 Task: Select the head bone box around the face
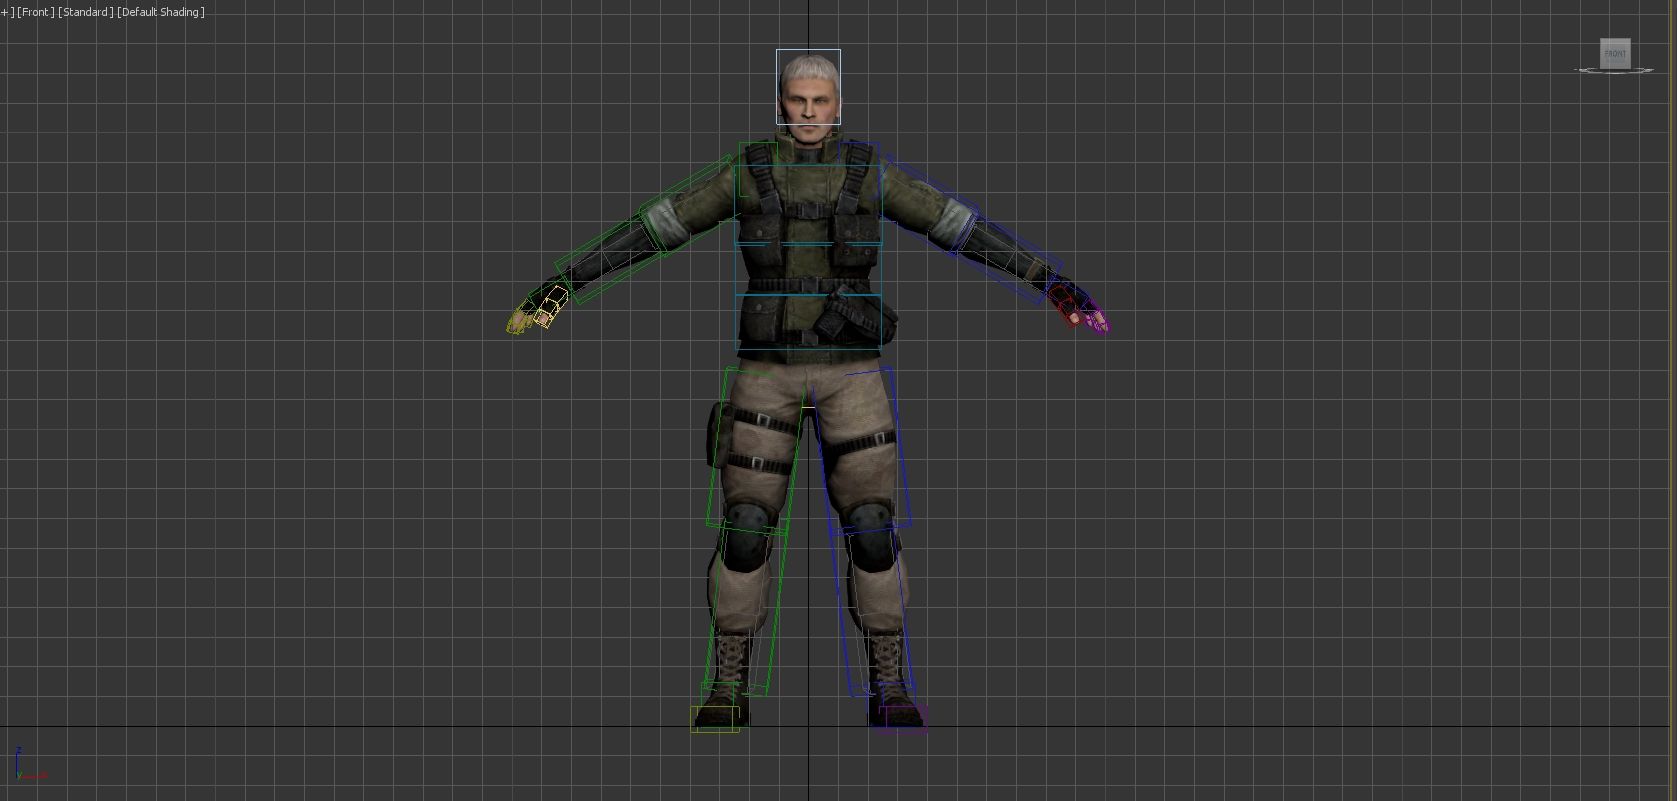coord(808,87)
